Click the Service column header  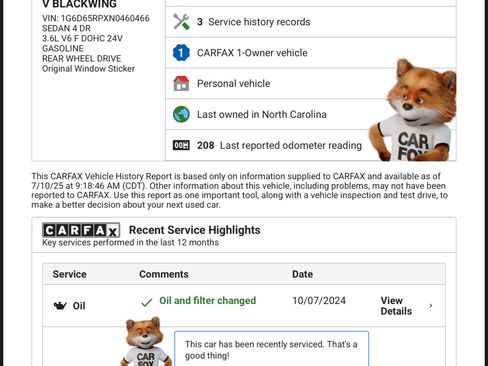[69, 274]
